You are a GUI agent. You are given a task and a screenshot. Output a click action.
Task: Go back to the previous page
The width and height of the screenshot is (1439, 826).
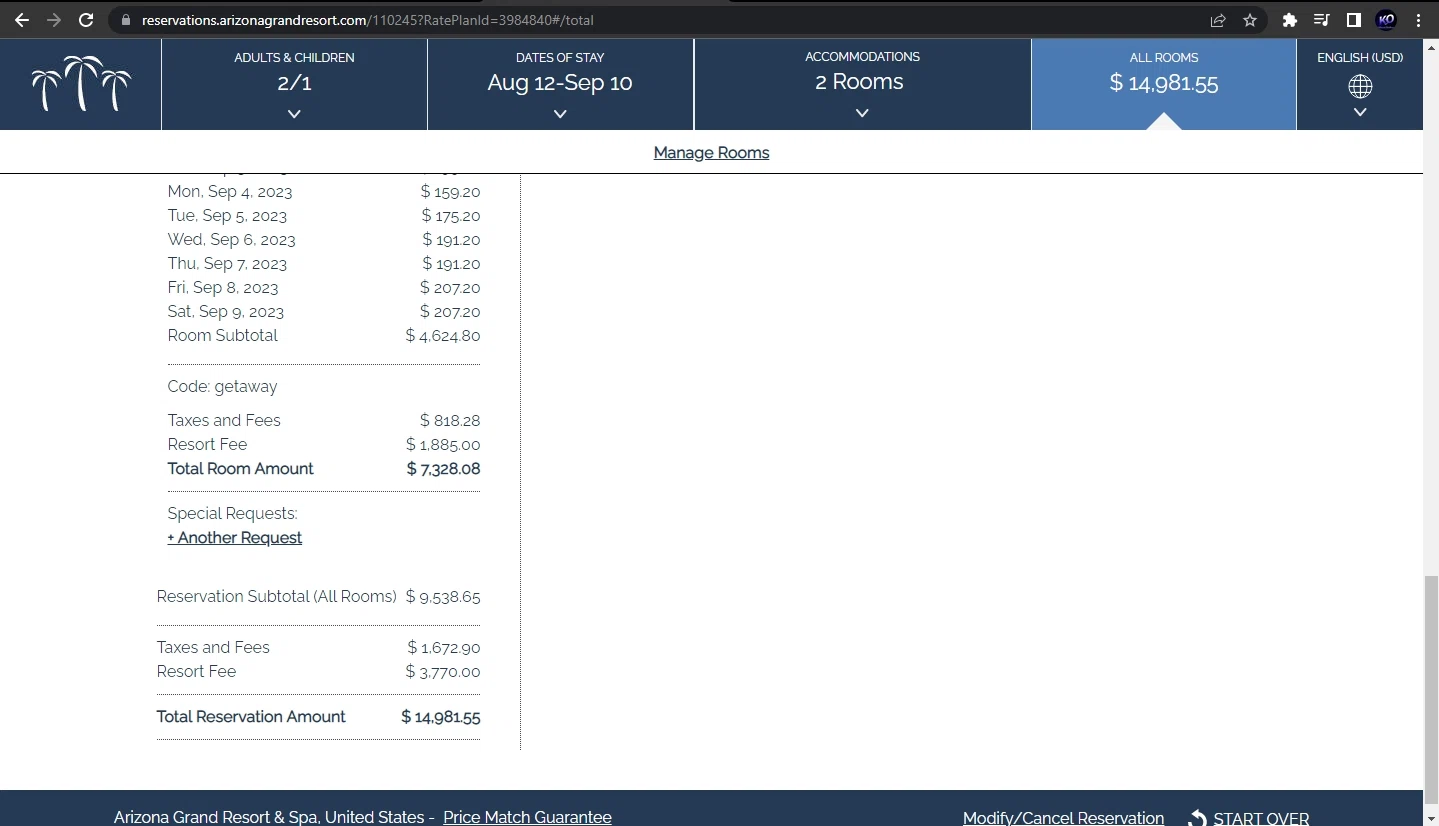click(x=22, y=20)
